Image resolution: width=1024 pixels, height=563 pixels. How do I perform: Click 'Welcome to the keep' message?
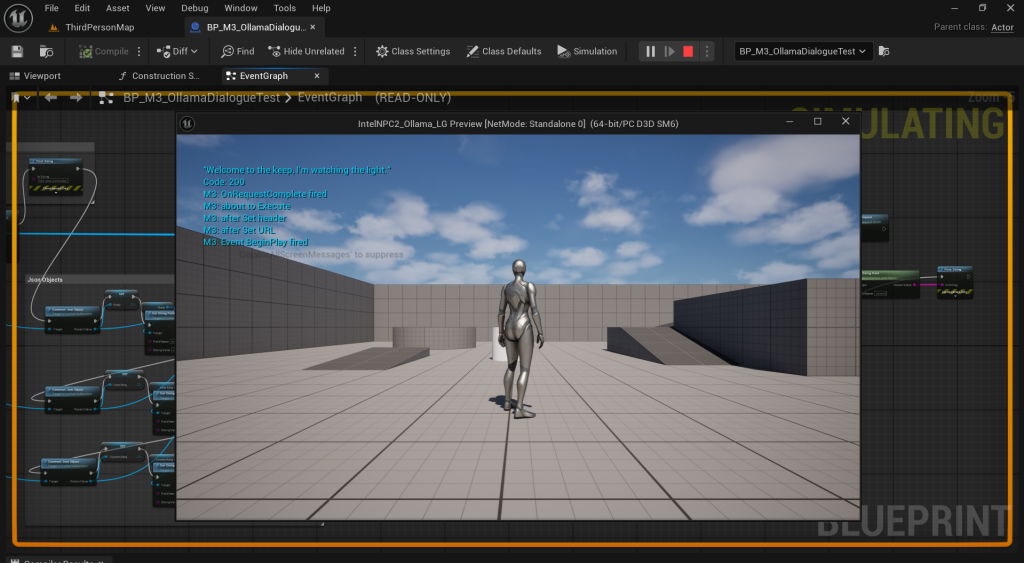point(297,170)
